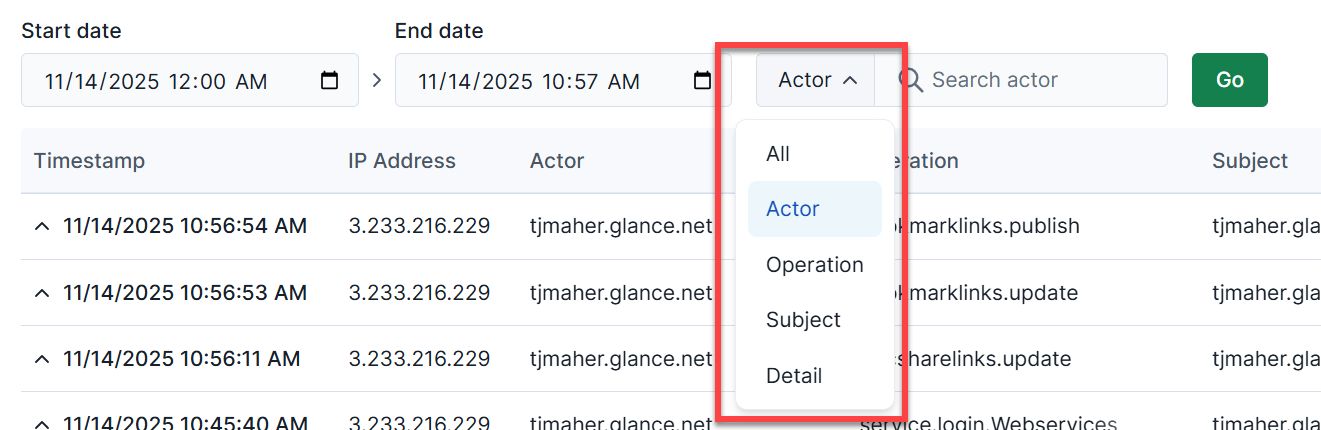The width and height of the screenshot is (1321, 430).
Task: Click IP 3.233.216.229 in 10:56:53 row
Action: coord(419,293)
